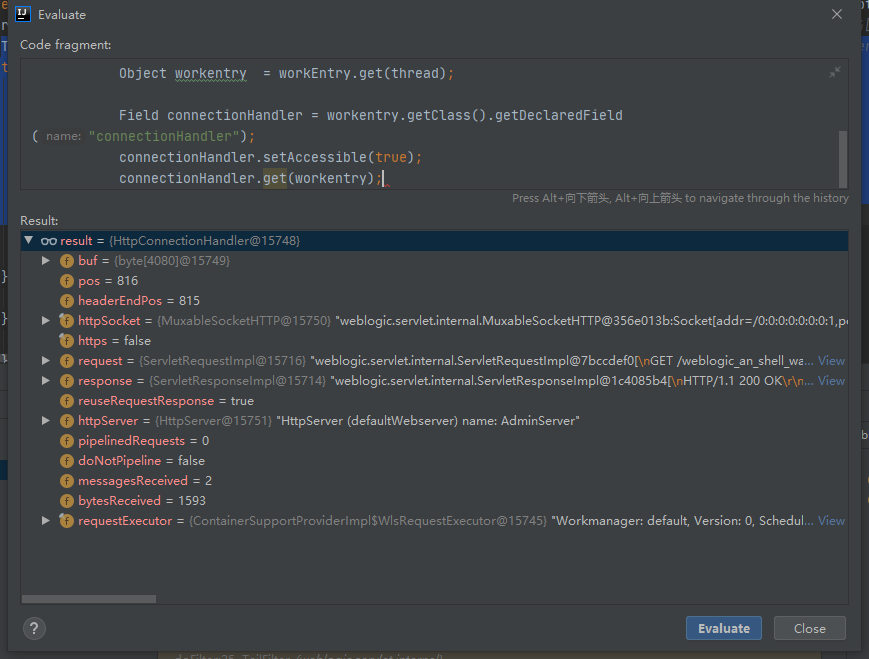Expand the httpServer node
The width and height of the screenshot is (869, 659).
46,421
